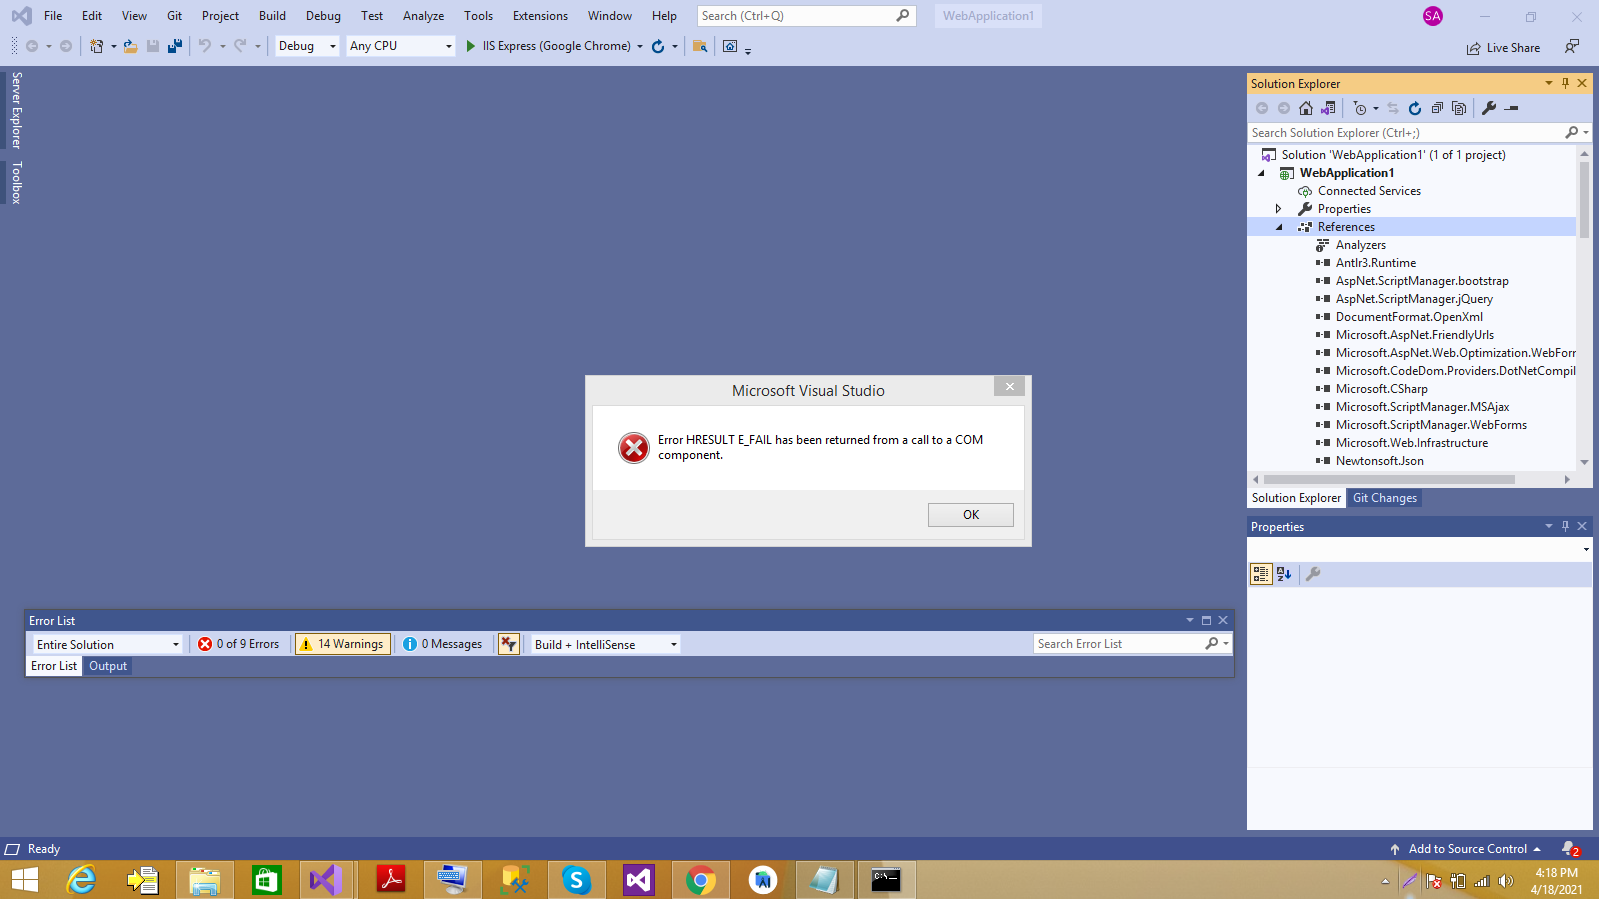Click the Send Feedback icon

click(x=1572, y=47)
